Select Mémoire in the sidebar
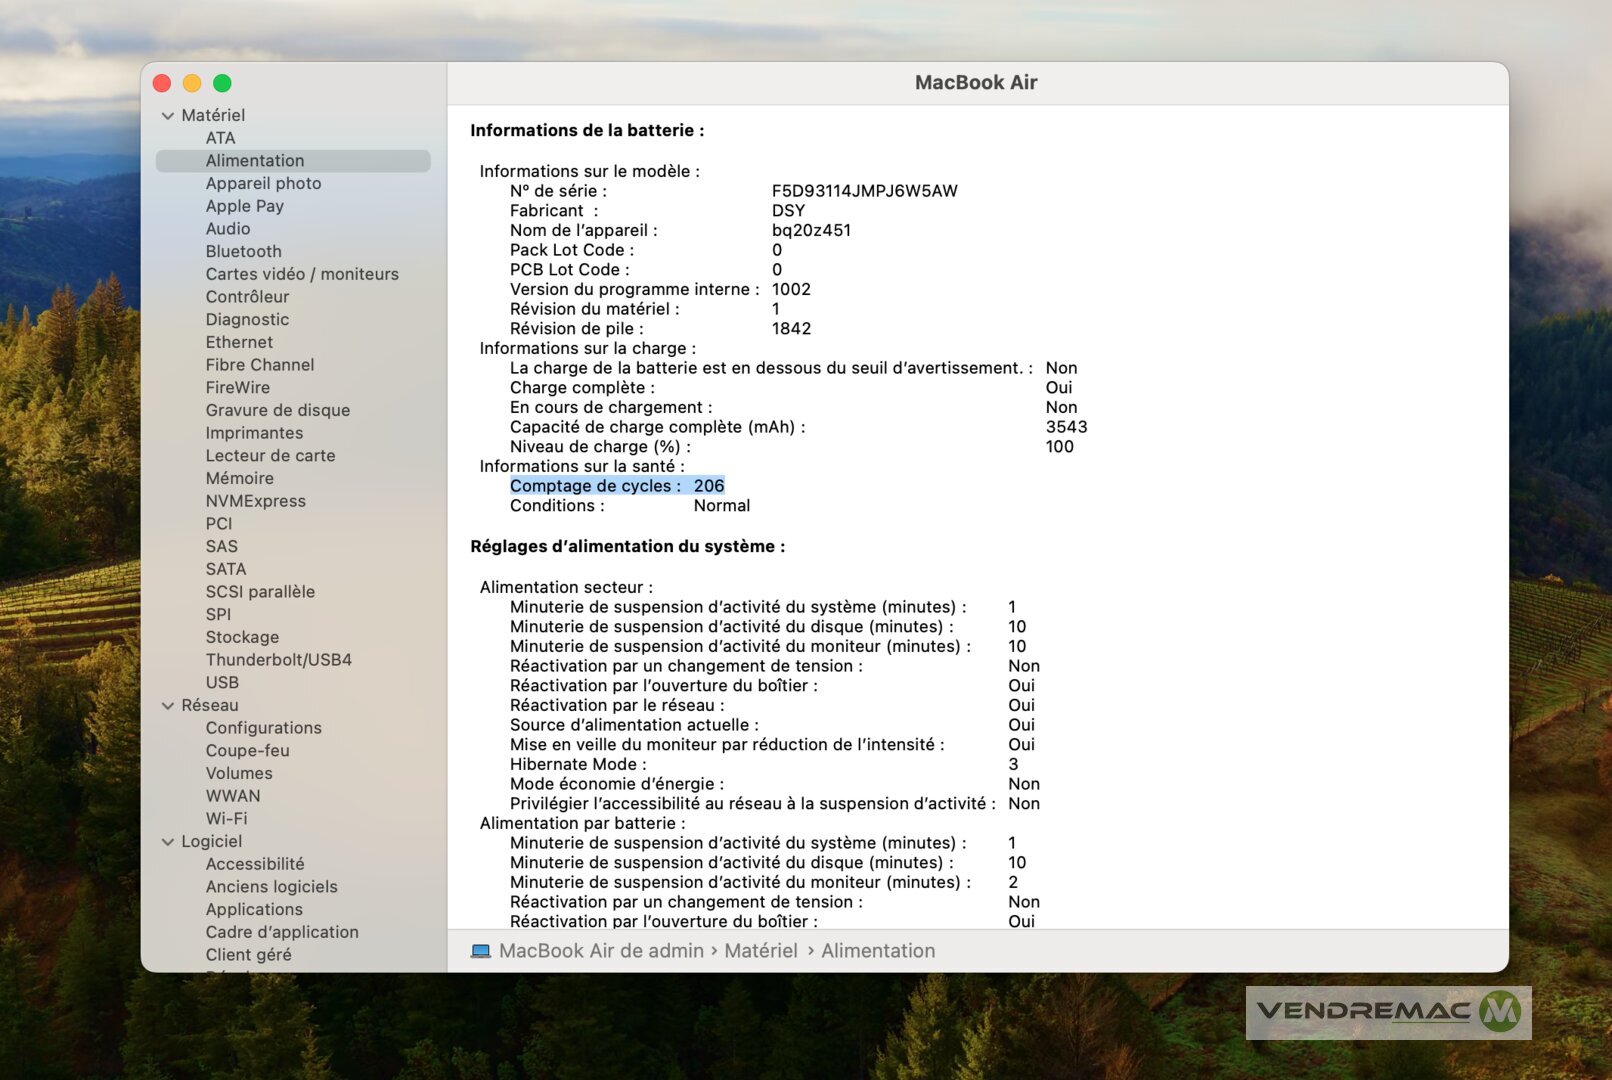The height and width of the screenshot is (1080, 1612). [x=239, y=478]
